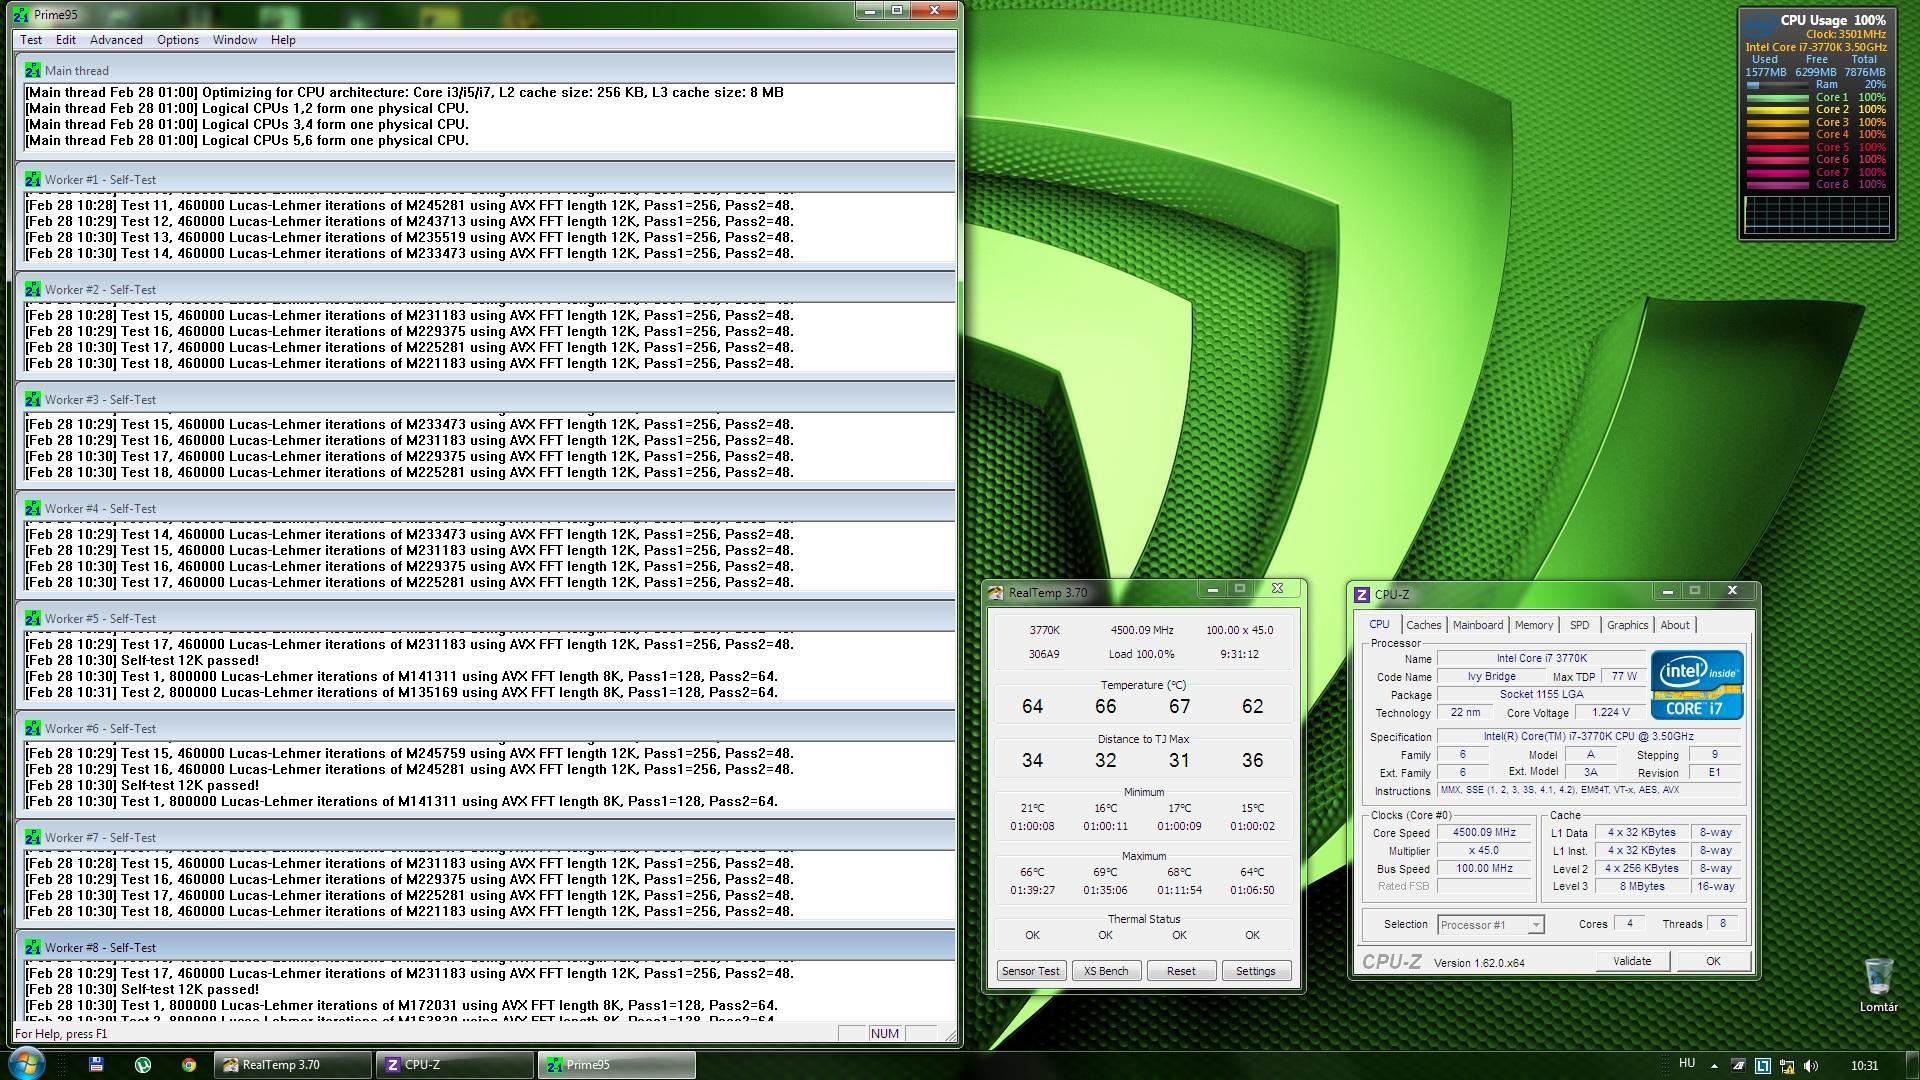The width and height of the screenshot is (1920, 1080).
Task: Open the Edit menu in Prime95
Action: (66, 40)
